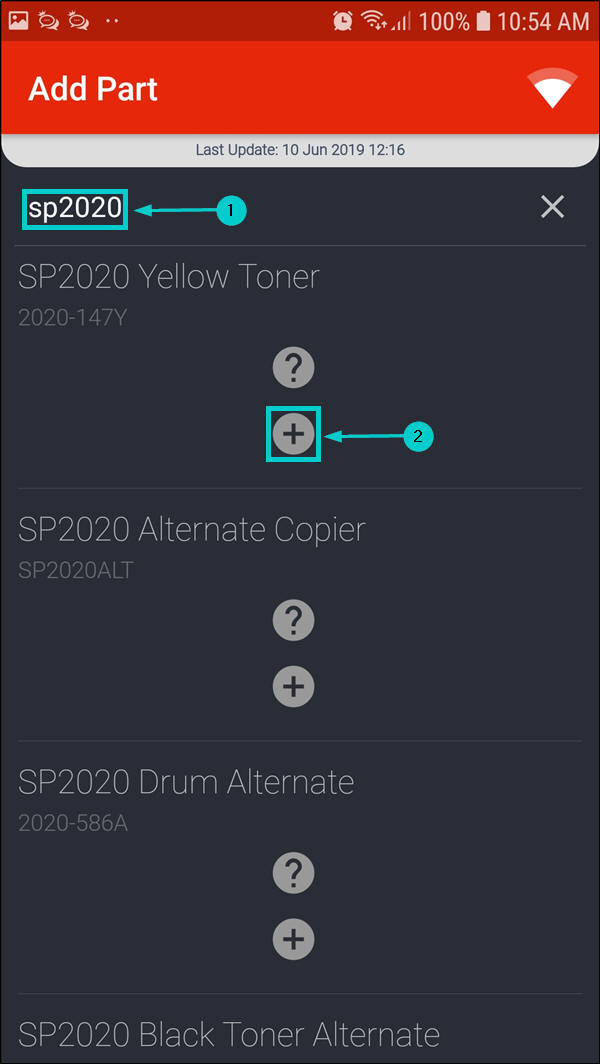Show help for SP2020 Drum Alternate
Screen dimensions: 600x1064
[293, 874]
